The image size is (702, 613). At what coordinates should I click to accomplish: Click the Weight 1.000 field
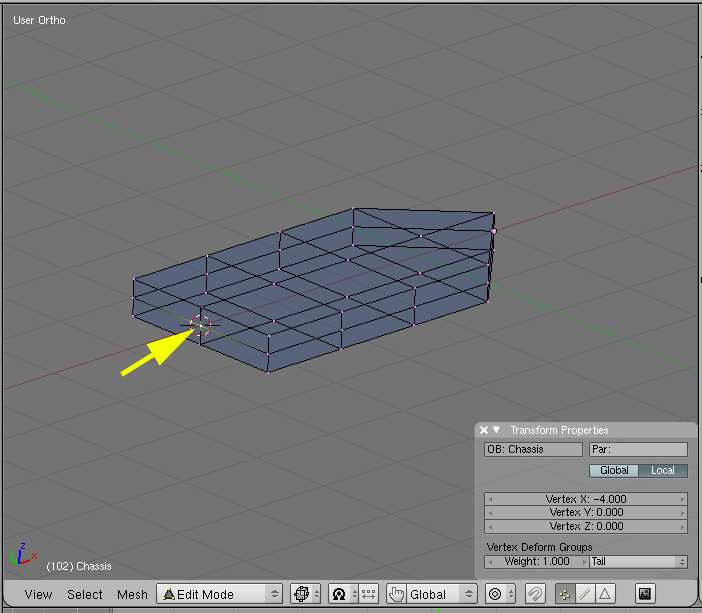point(537,562)
